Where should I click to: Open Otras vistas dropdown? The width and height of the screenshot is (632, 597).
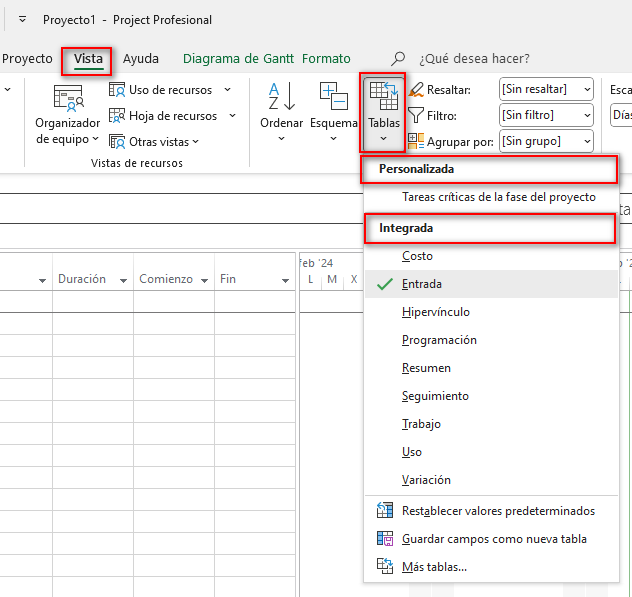pos(163,142)
